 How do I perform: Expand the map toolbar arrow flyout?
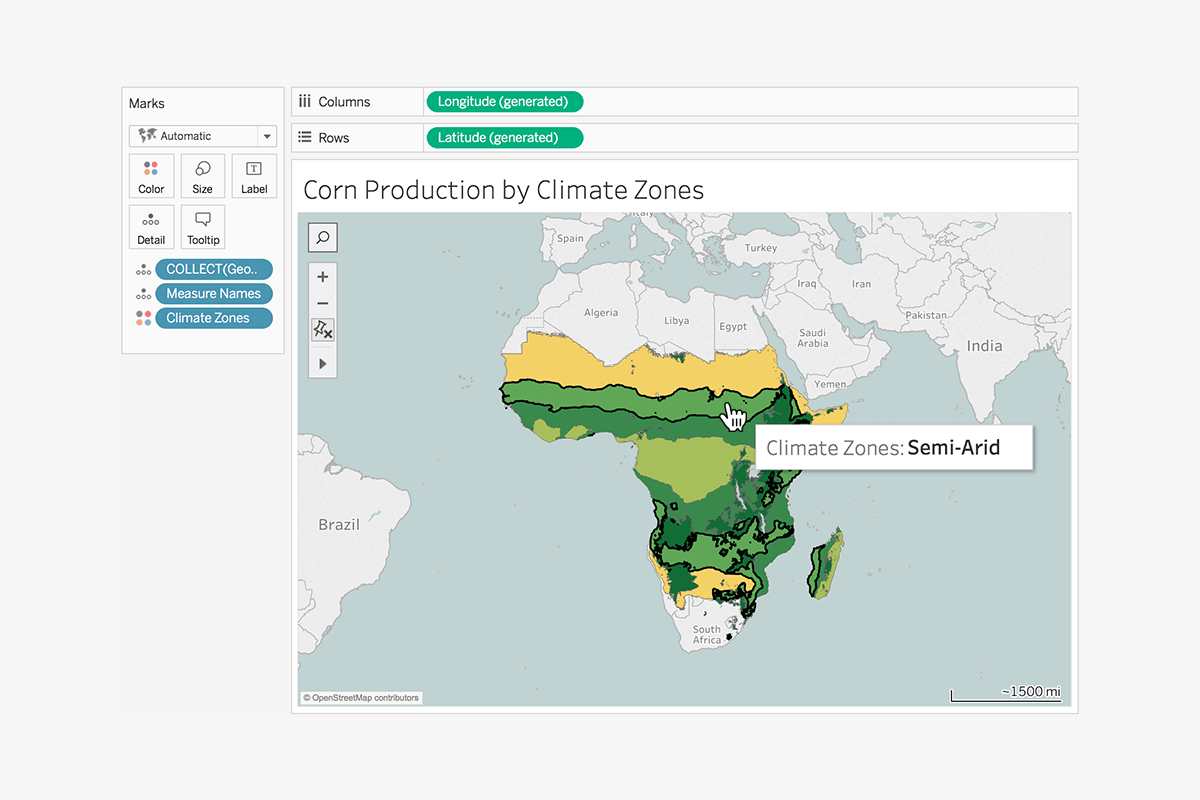click(x=323, y=364)
